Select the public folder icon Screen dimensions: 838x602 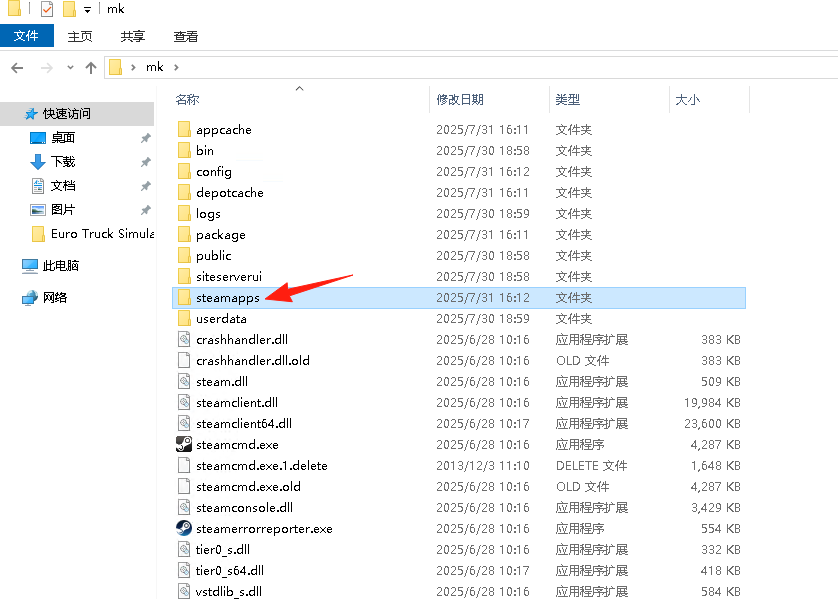(184, 255)
